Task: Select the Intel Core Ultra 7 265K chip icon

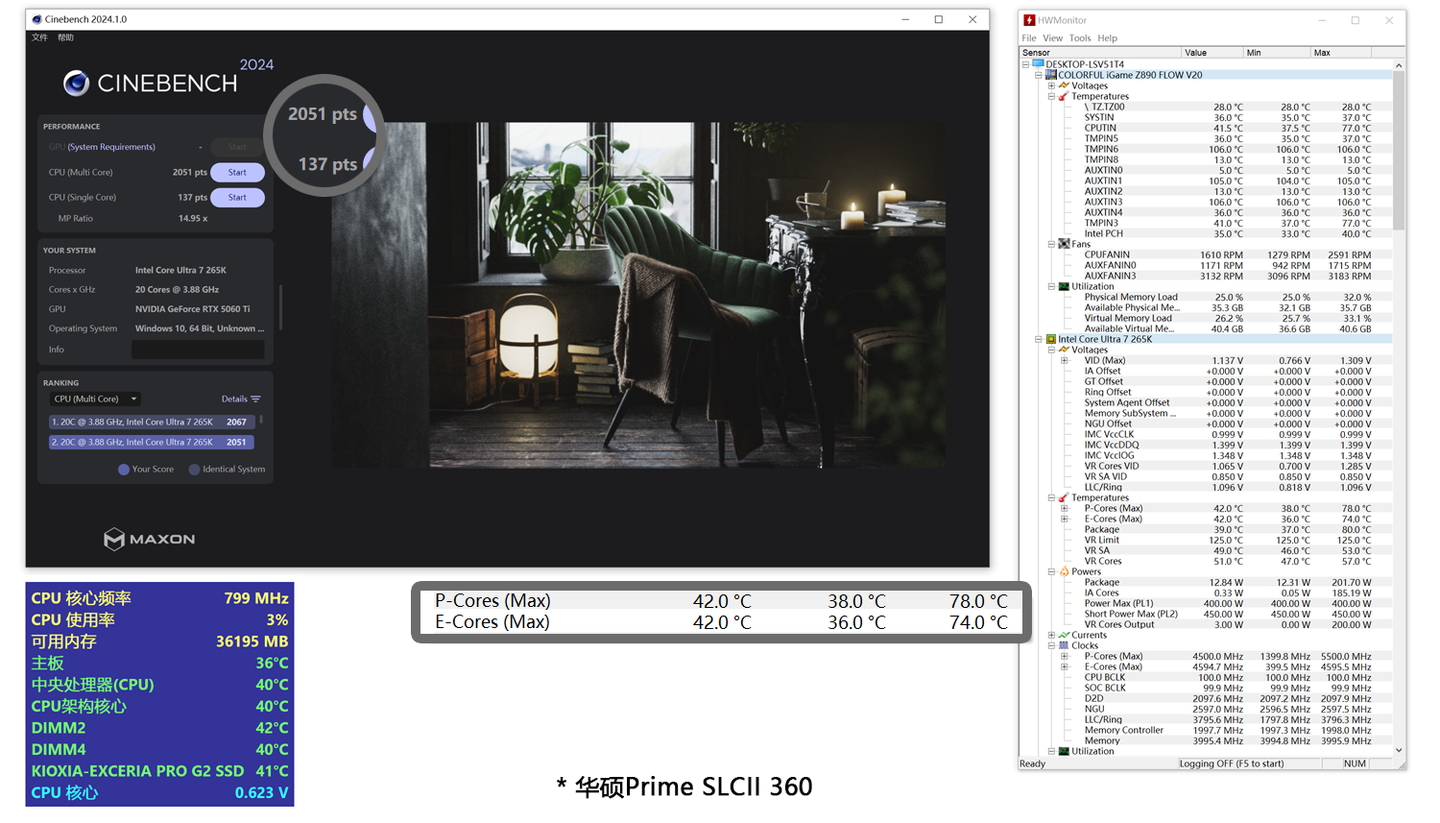Action: point(1051,339)
